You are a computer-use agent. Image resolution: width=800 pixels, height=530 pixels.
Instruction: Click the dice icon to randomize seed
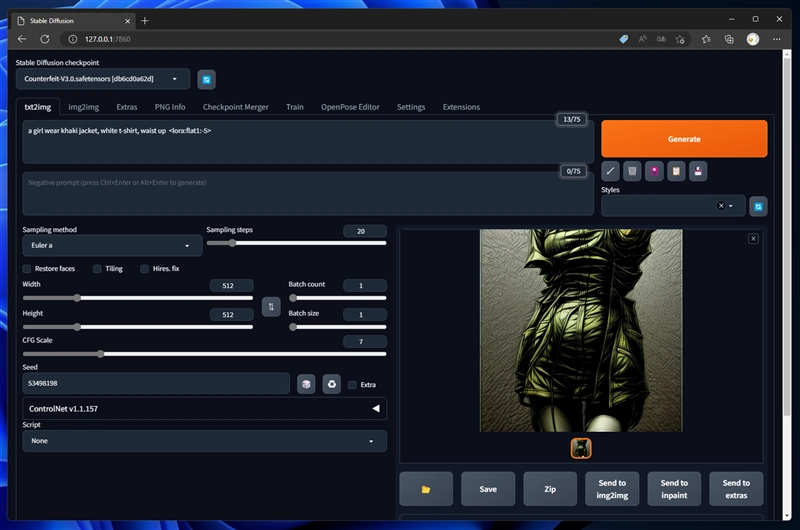coord(307,384)
